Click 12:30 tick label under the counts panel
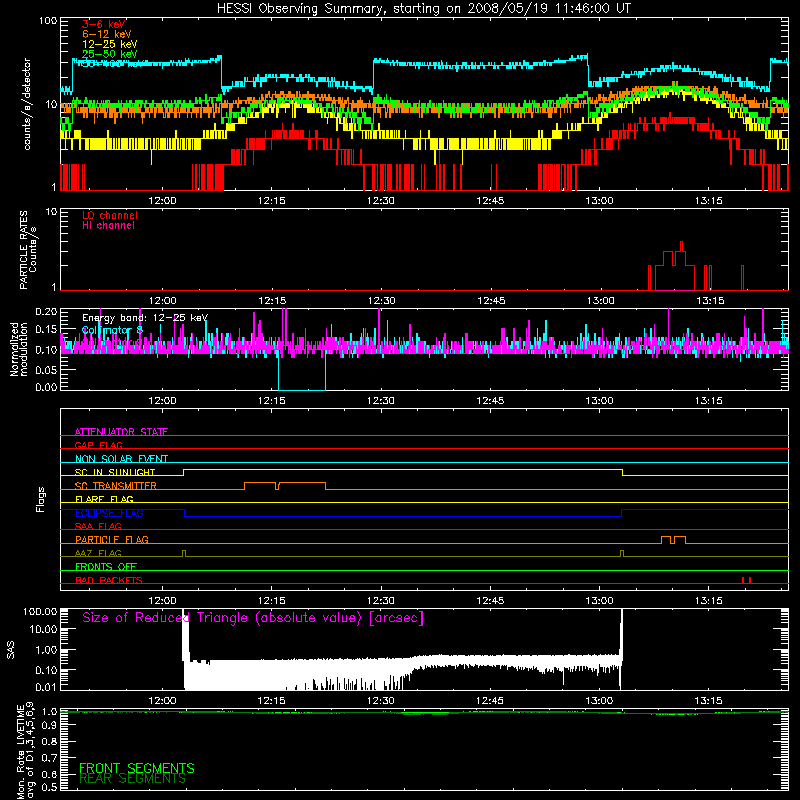 coord(381,201)
